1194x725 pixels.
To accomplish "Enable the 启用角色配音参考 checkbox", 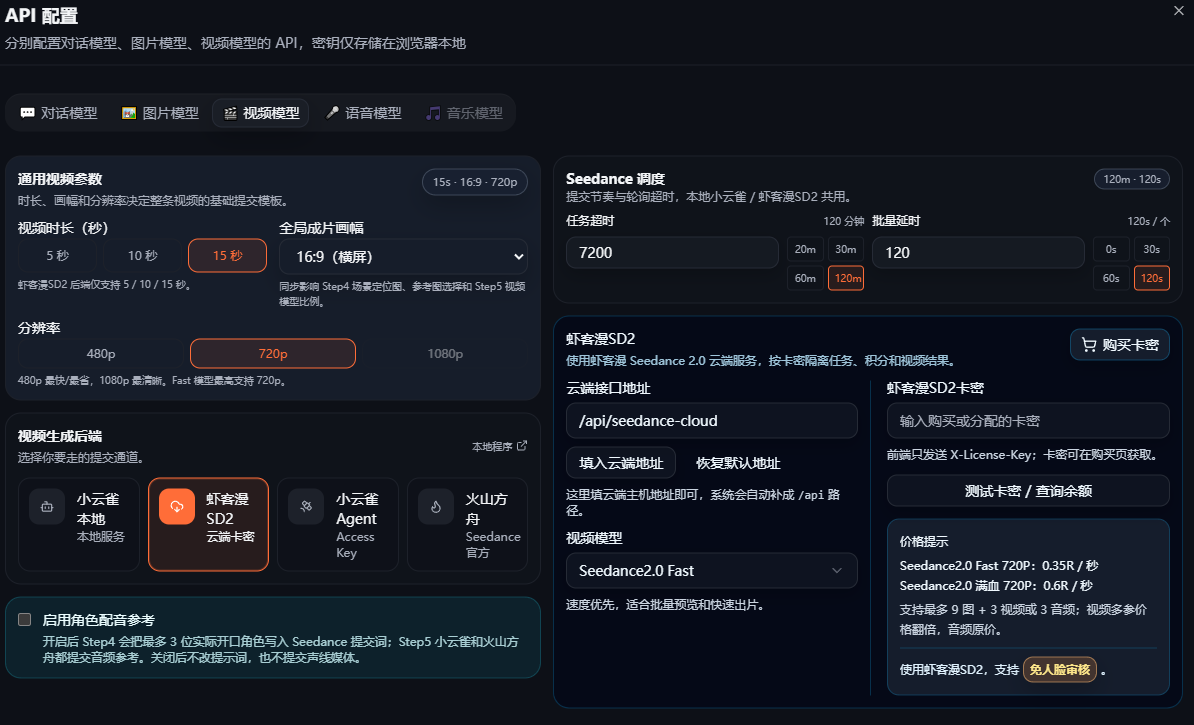I will pyautogui.click(x=24, y=619).
